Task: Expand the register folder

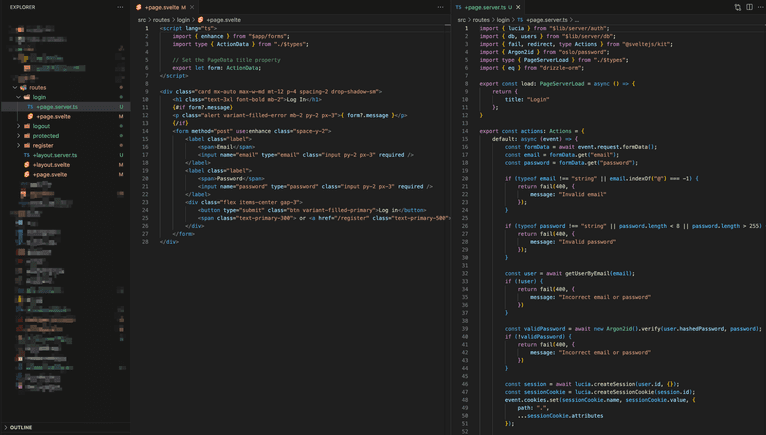Action: tap(43, 145)
